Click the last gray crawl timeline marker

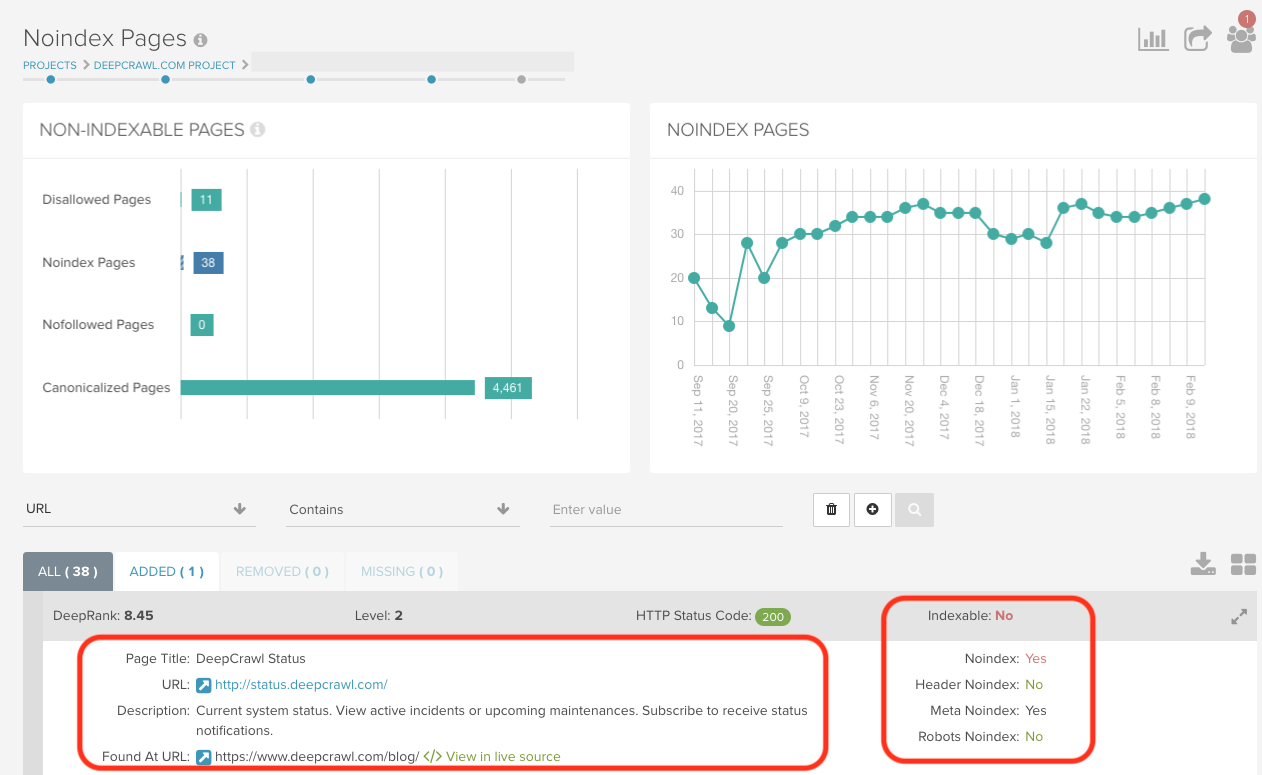point(521,79)
